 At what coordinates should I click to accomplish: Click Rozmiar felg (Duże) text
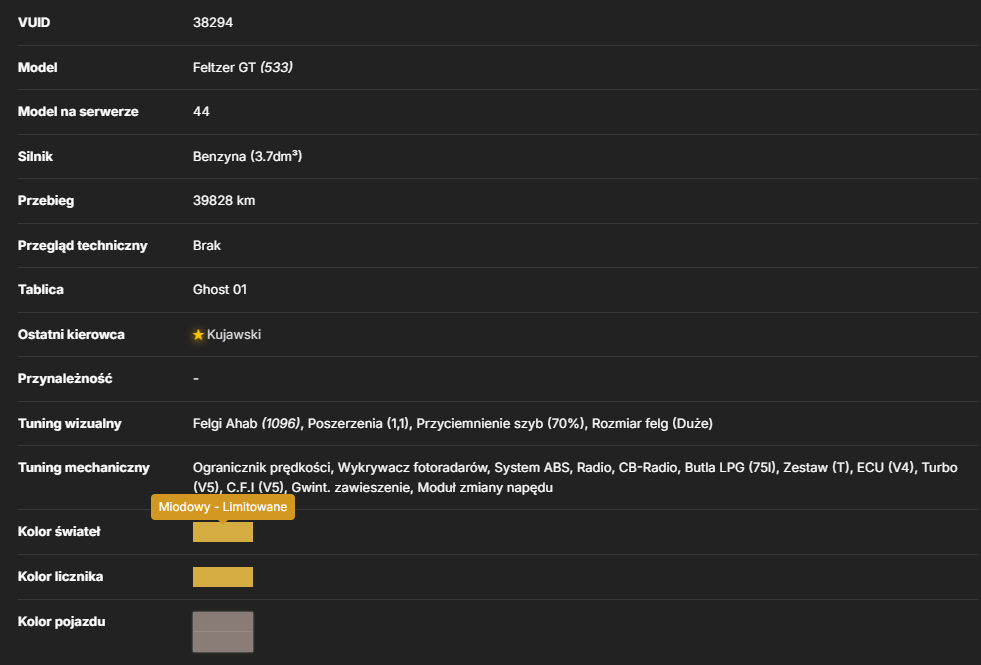pyautogui.click(x=652, y=424)
